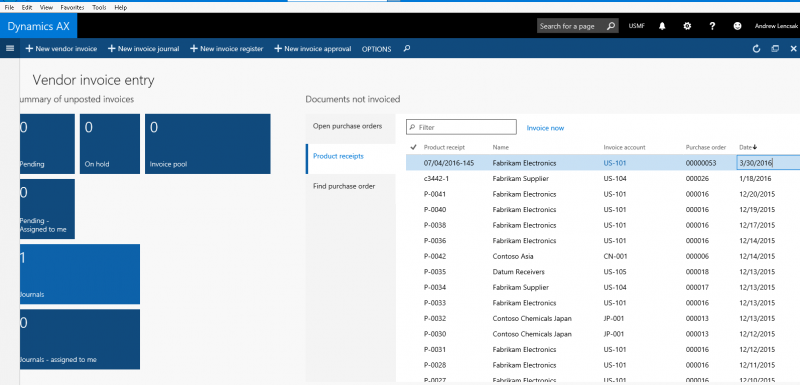Screen dimensions: 800x385
Task: Open the Favorites menu
Action: 72,8
